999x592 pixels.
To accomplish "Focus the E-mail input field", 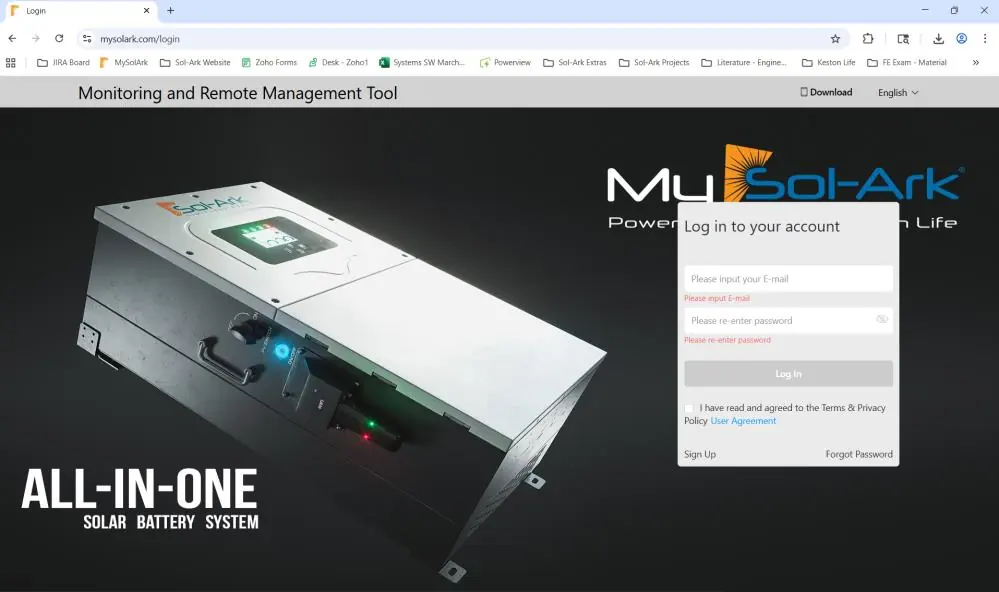I will click(788, 278).
